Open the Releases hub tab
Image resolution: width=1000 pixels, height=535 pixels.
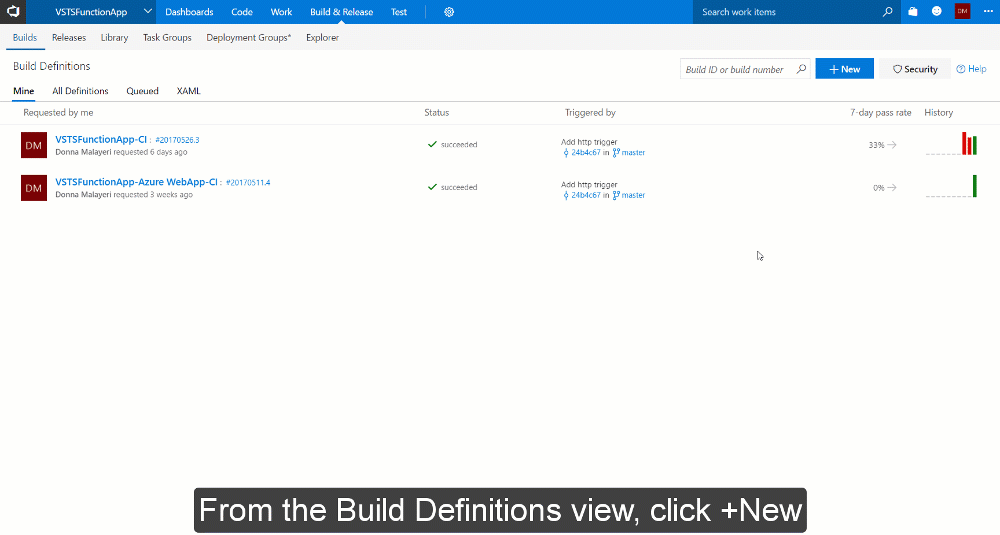(x=69, y=38)
